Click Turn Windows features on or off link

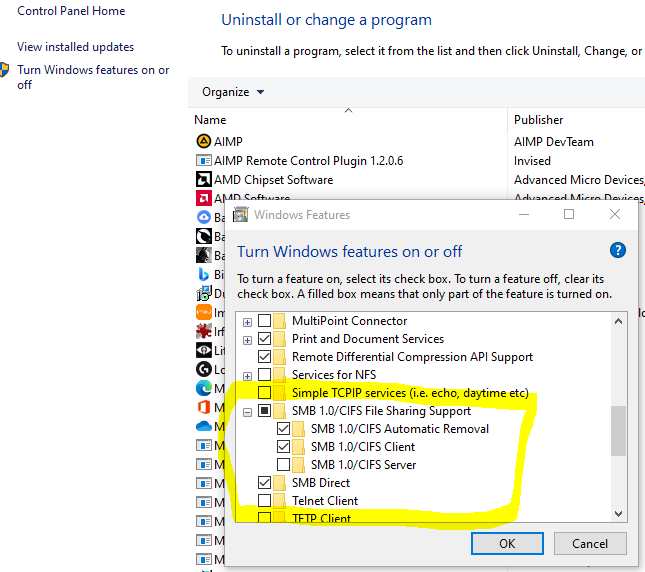[93, 77]
